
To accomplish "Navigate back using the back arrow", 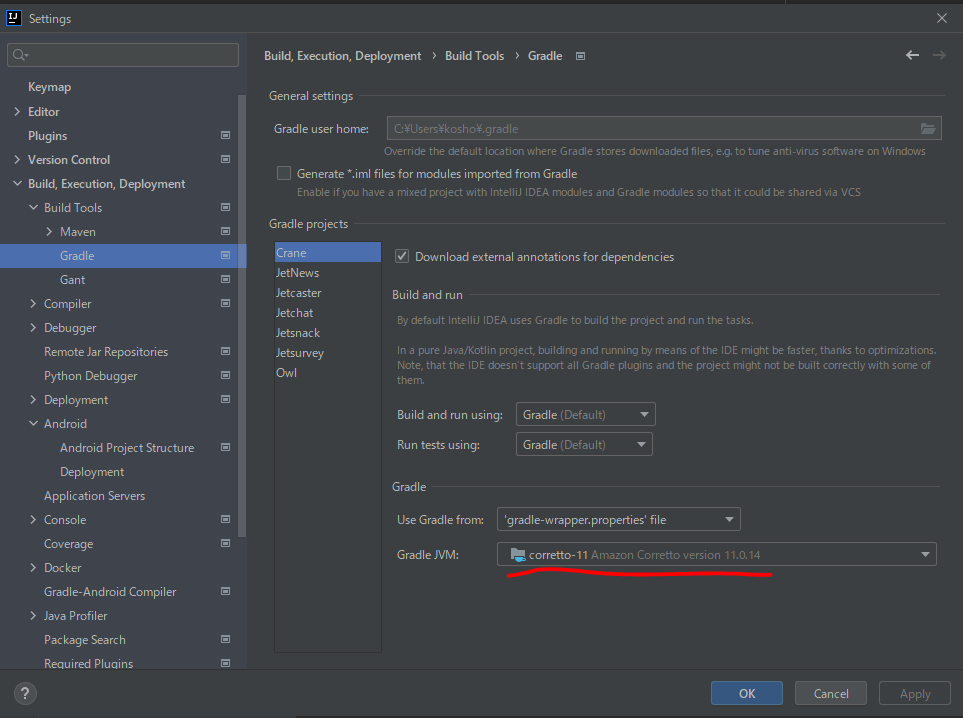I will coord(911,55).
